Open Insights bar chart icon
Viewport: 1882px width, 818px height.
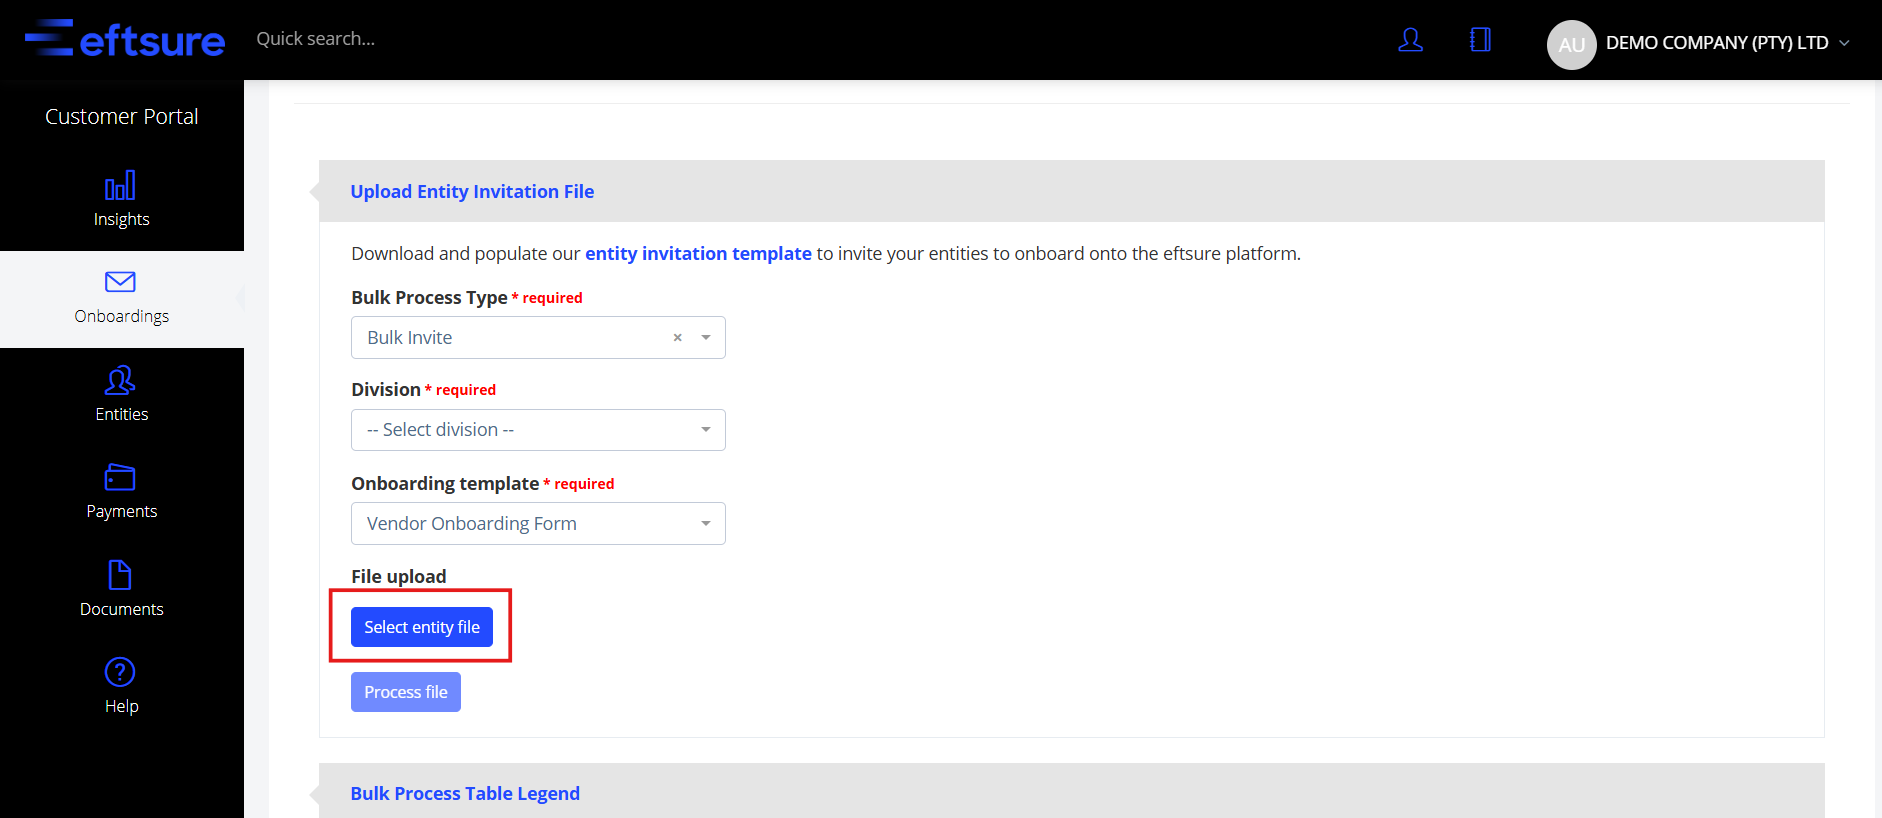coord(120,186)
